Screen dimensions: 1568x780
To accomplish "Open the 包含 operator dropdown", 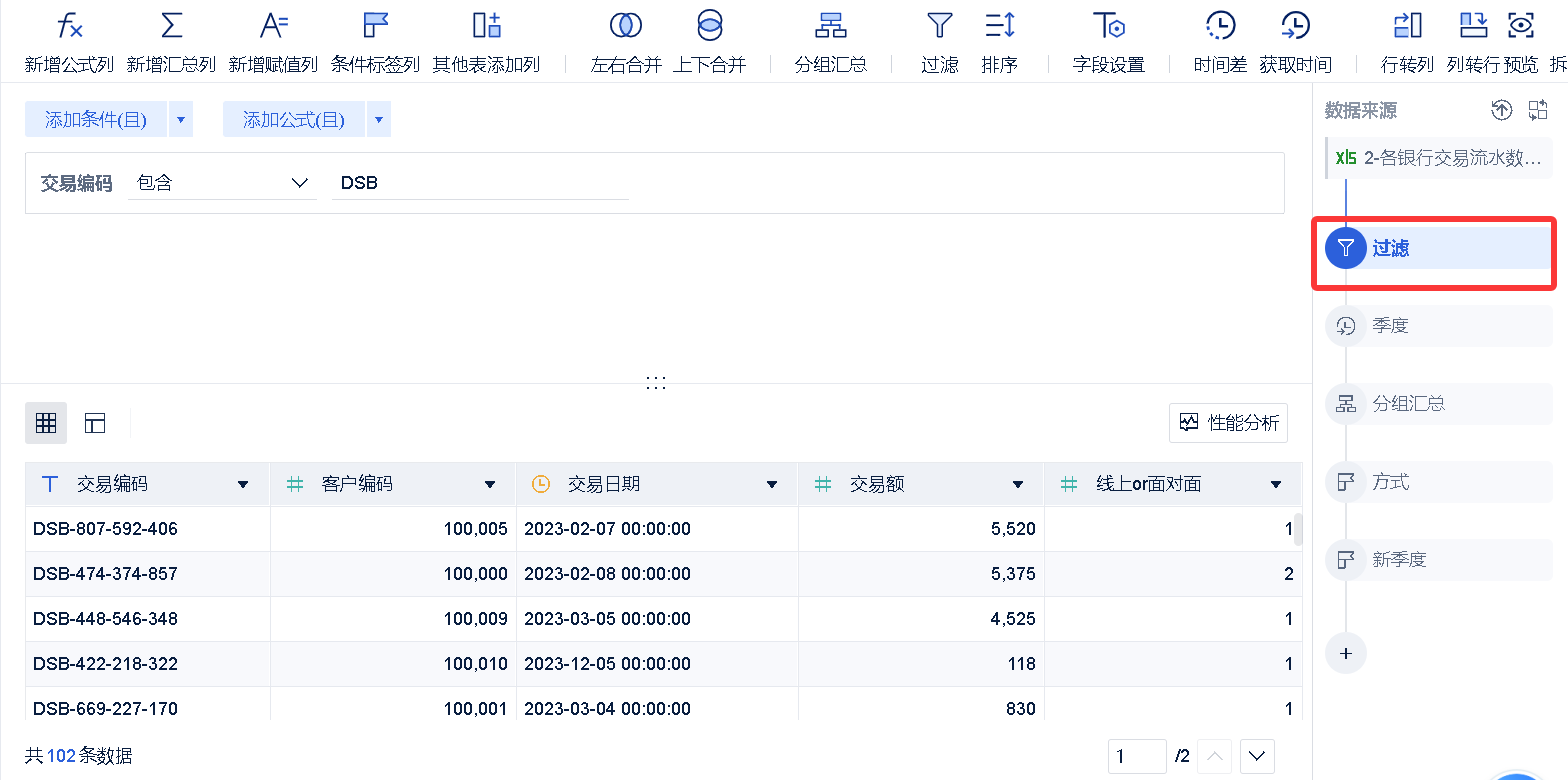I will coord(222,183).
